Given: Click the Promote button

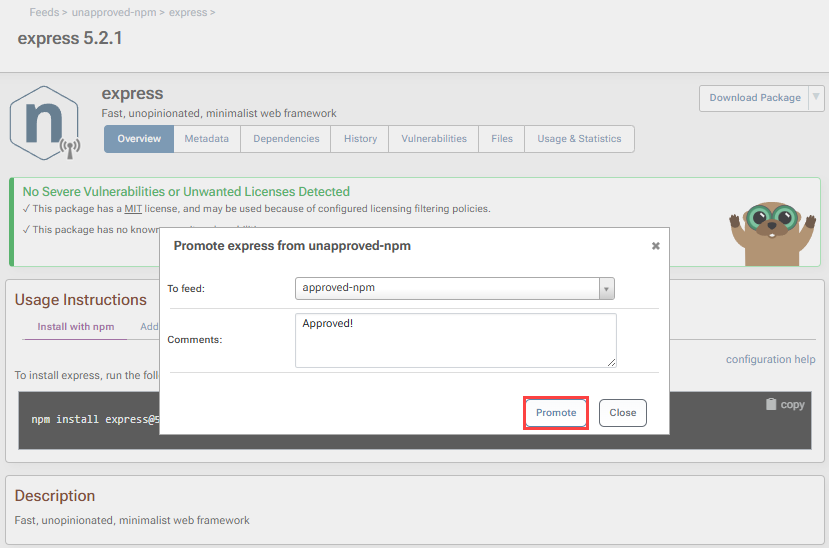Looking at the screenshot, I should click(x=556, y=413).
